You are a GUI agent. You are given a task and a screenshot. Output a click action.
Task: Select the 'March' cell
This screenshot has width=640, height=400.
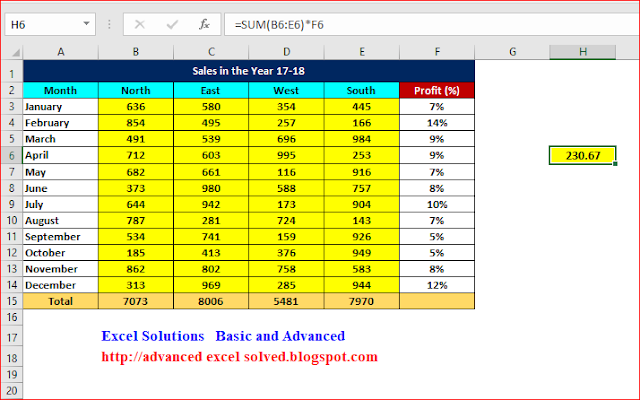(61, 139)
